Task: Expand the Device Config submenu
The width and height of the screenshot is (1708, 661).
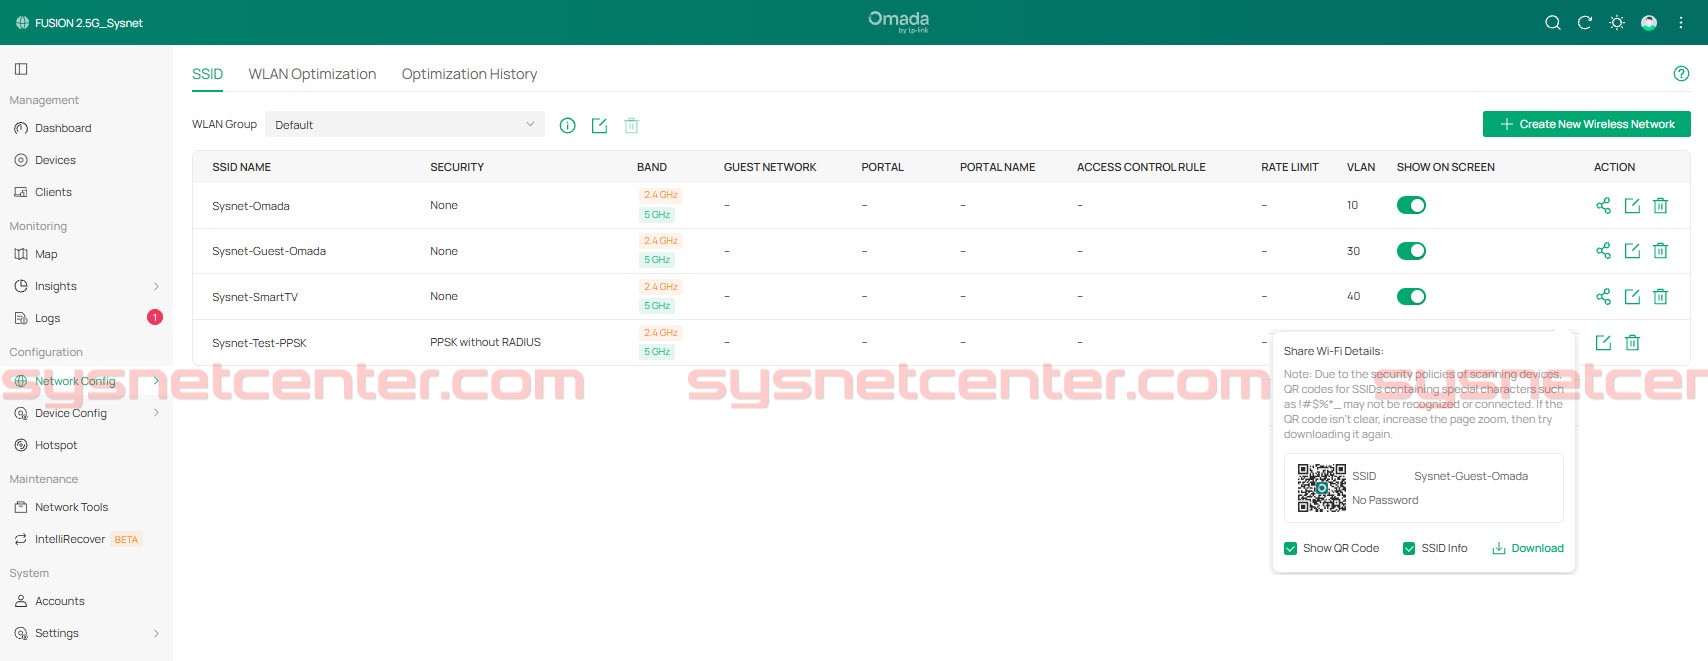Action: pos(156,413)
